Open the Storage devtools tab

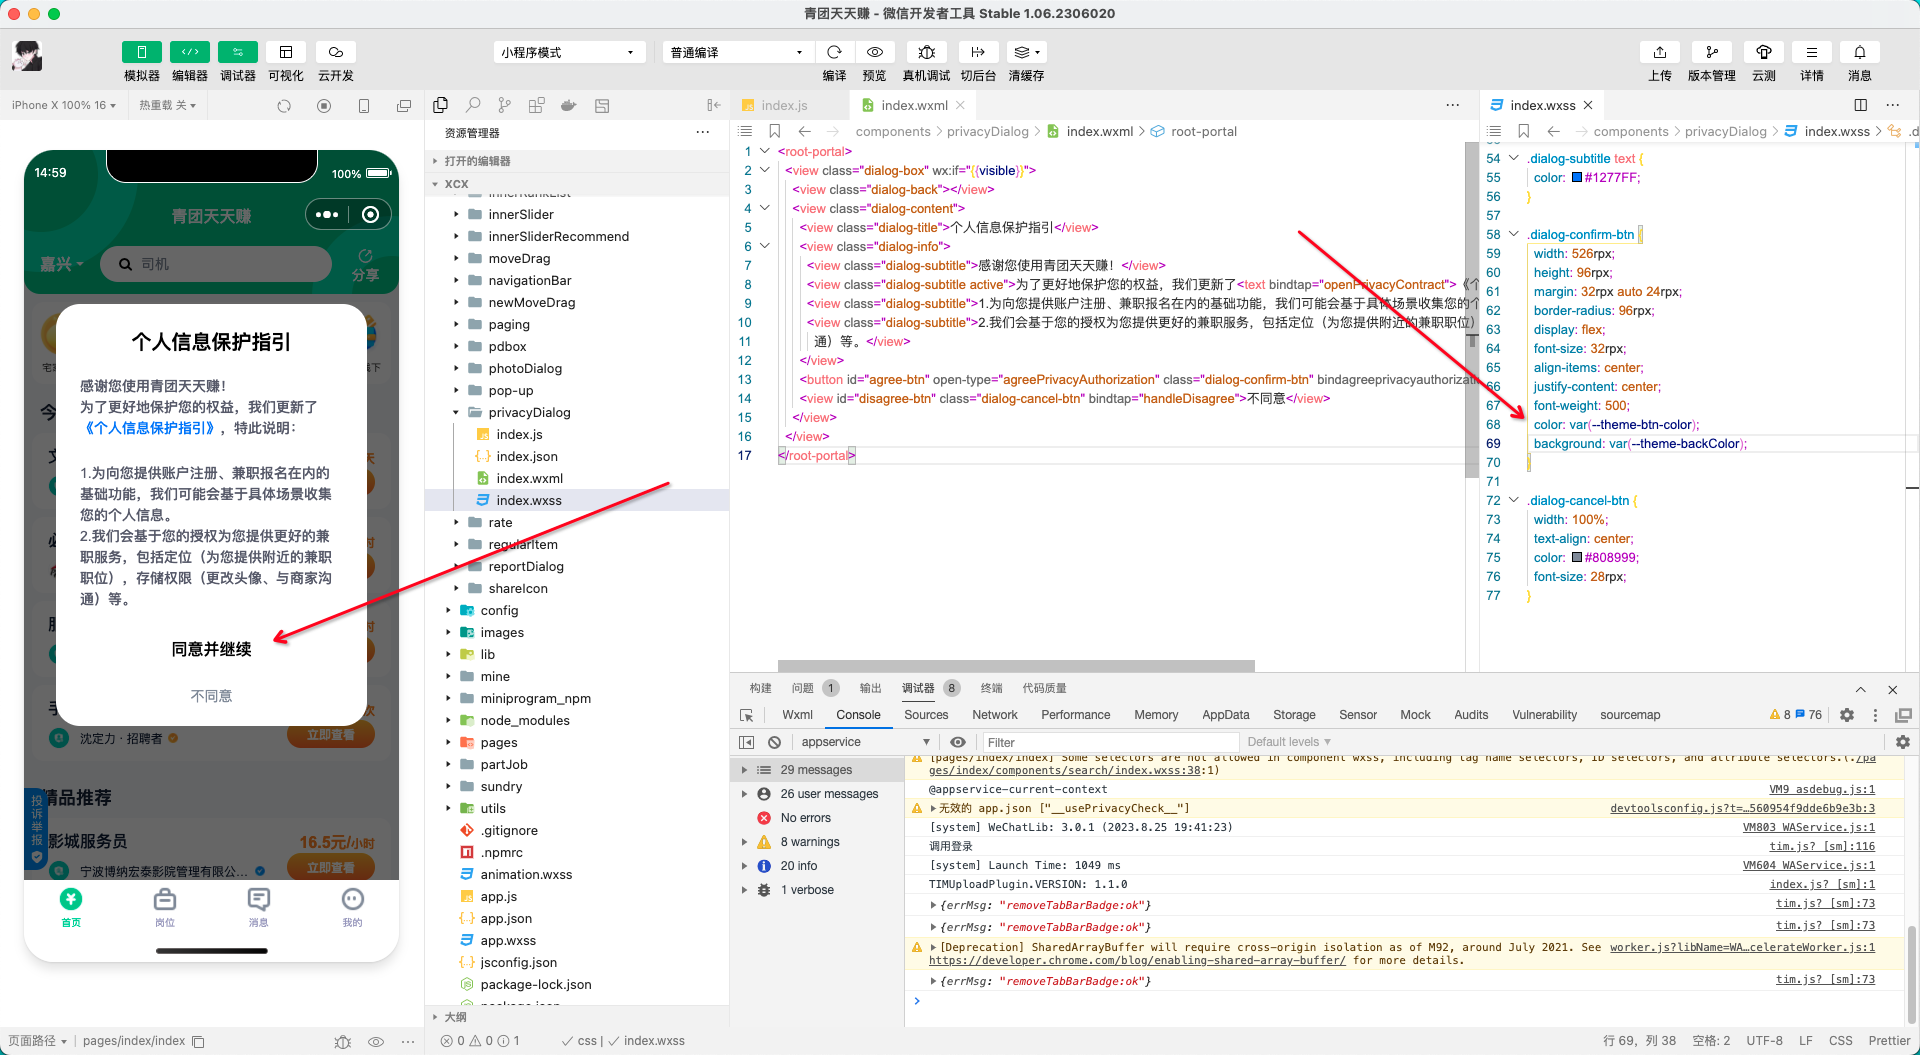click(x=1294, y=715)
